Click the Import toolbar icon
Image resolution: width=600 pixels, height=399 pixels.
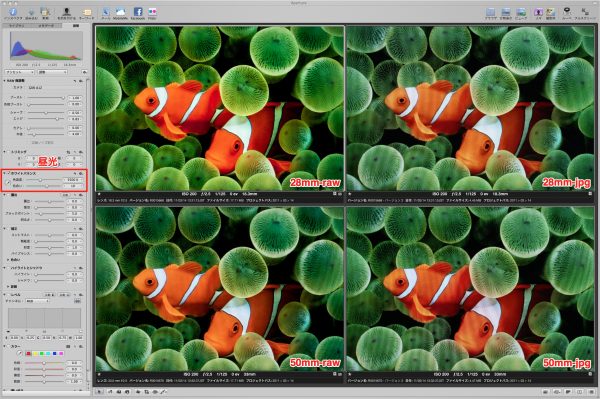[31, 13]
